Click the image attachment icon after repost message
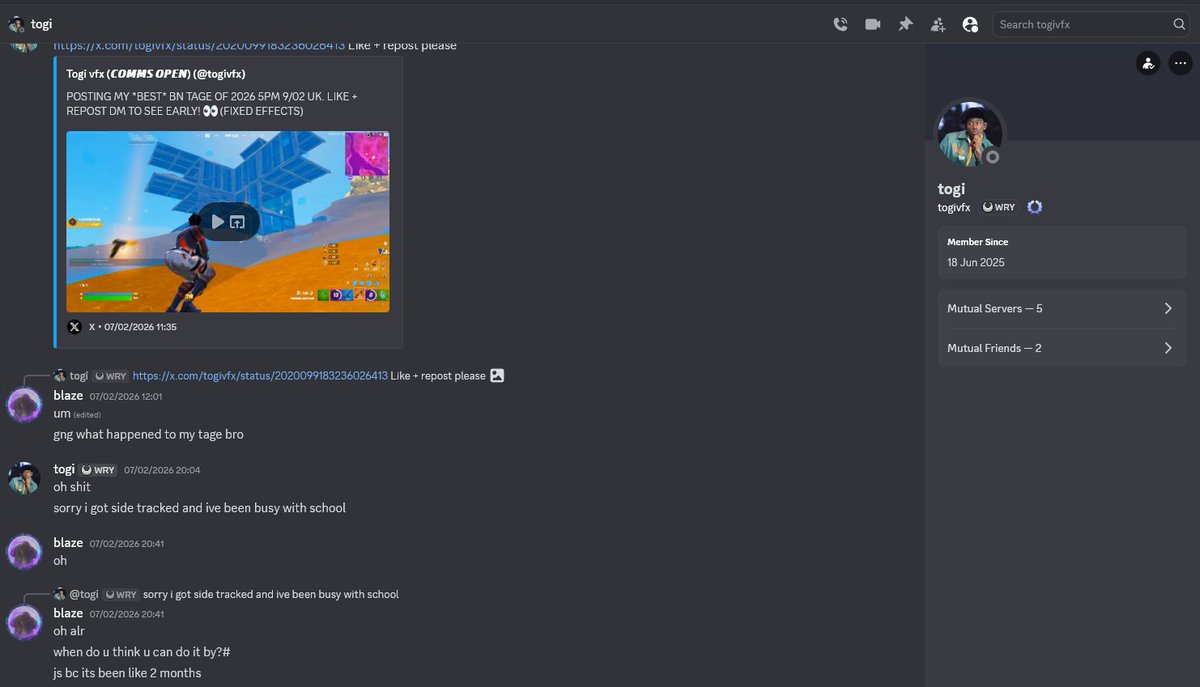Screen dimensions: 1200x687 pos(496,375)
